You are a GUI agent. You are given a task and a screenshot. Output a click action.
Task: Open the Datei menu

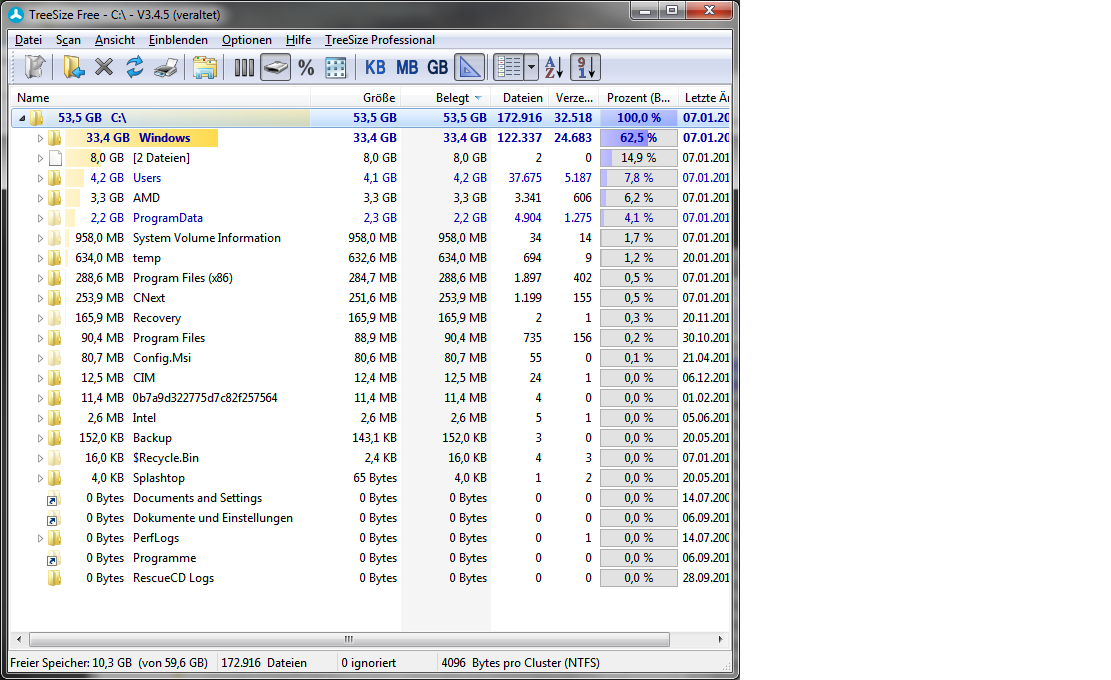coord(28,40)
